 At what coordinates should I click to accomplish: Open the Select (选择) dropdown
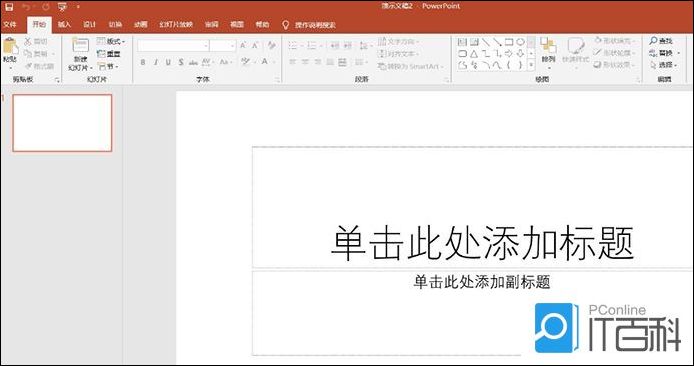click(664, 65)
